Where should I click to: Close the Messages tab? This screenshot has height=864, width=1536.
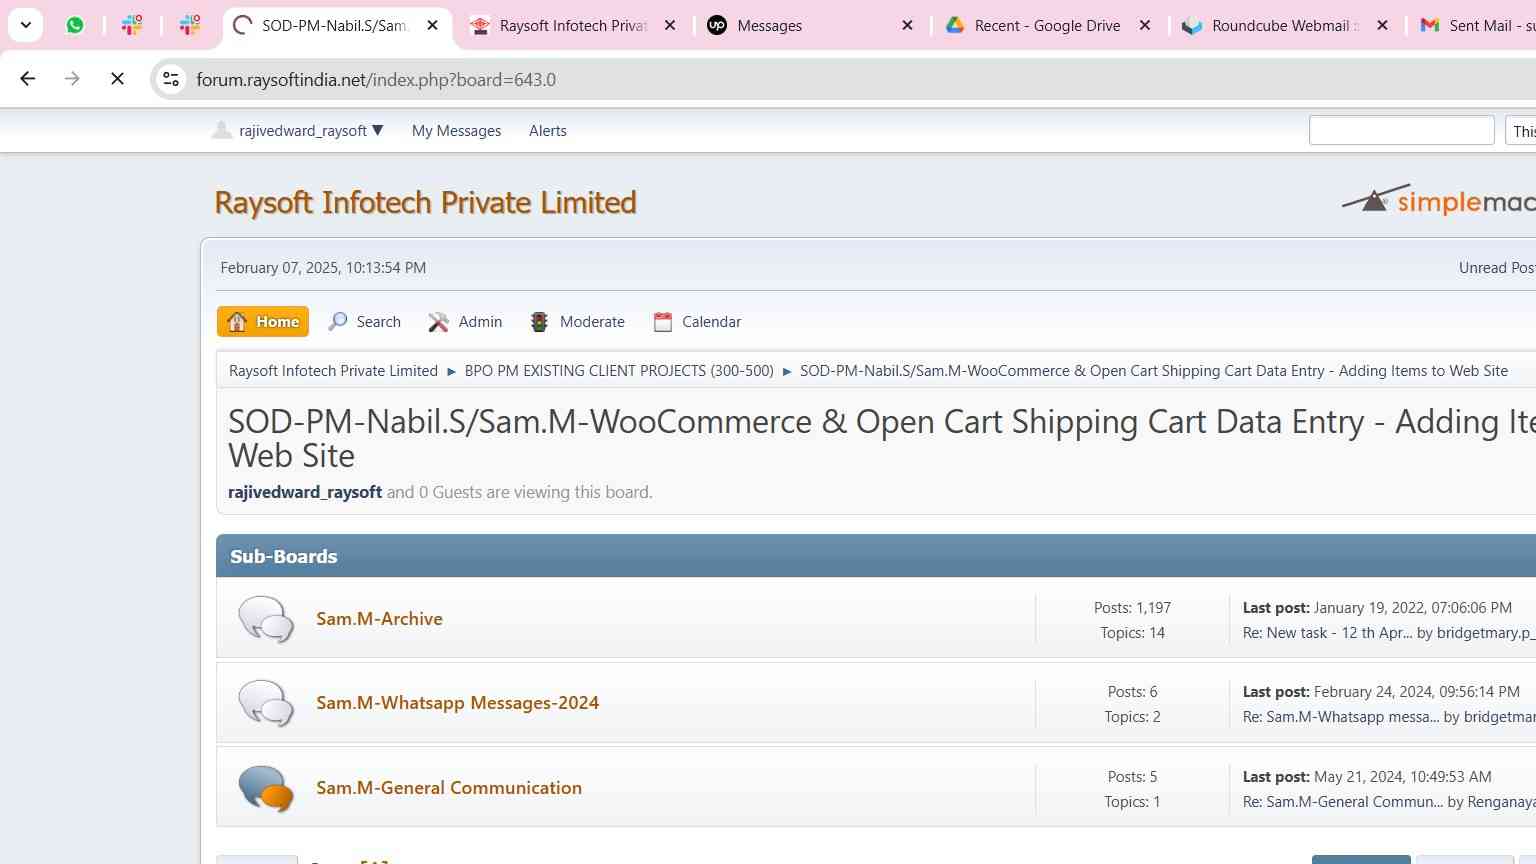point(907,26)
